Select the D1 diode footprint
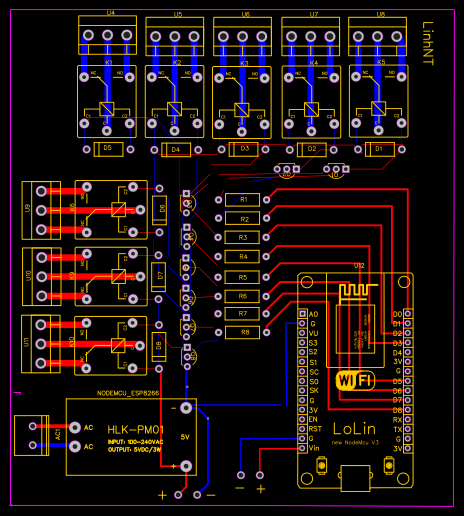The width and height of the screenshot is (464, 516). tap(380, 149)
